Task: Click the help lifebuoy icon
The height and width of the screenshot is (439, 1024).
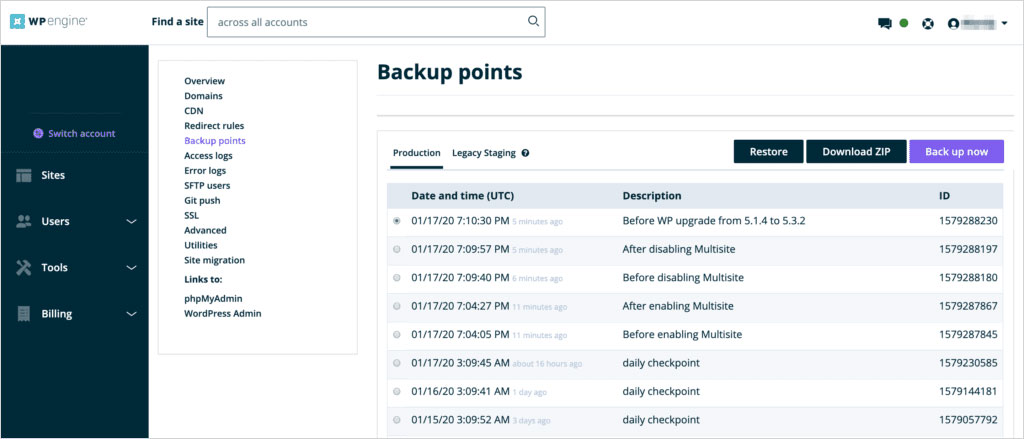Action: (x=929, y=23)
